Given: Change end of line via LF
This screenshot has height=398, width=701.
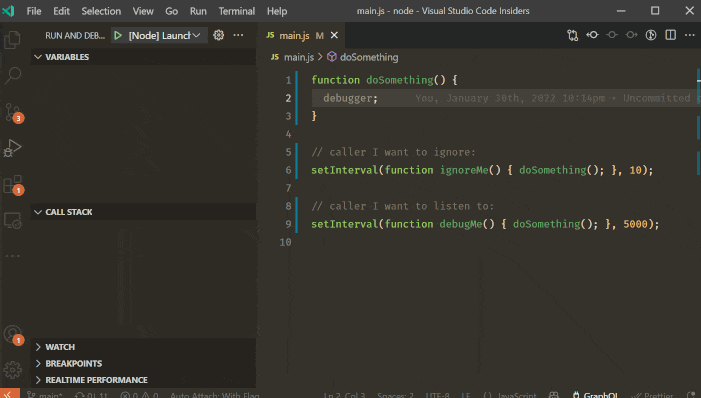Looking at the screenshot, I should click(466, 394).
